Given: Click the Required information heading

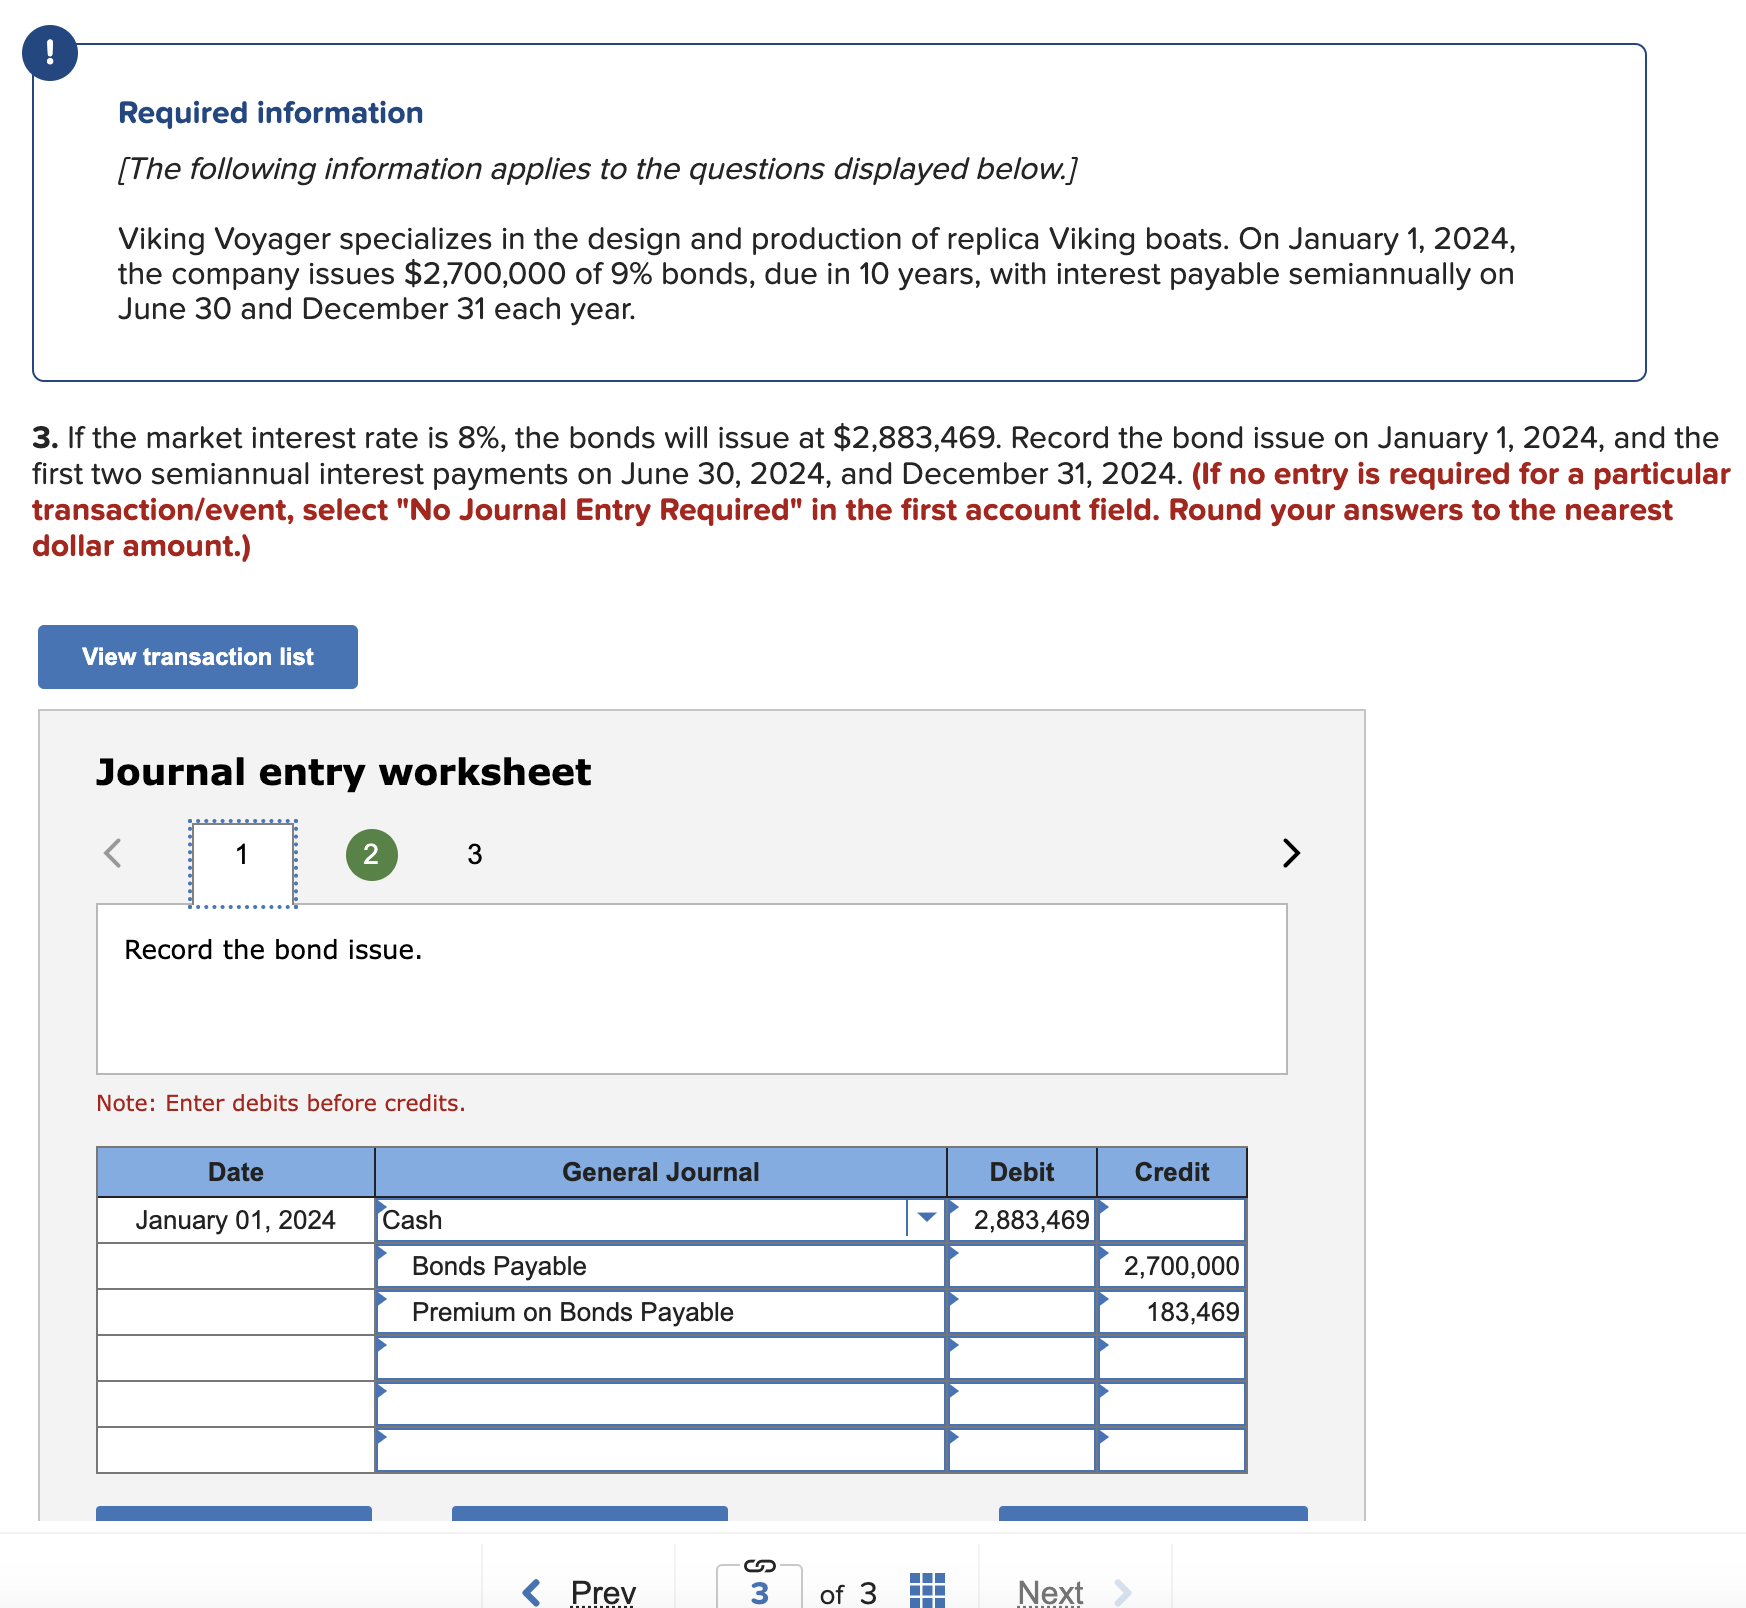Looking at the screenshot, I should (271, 113).
